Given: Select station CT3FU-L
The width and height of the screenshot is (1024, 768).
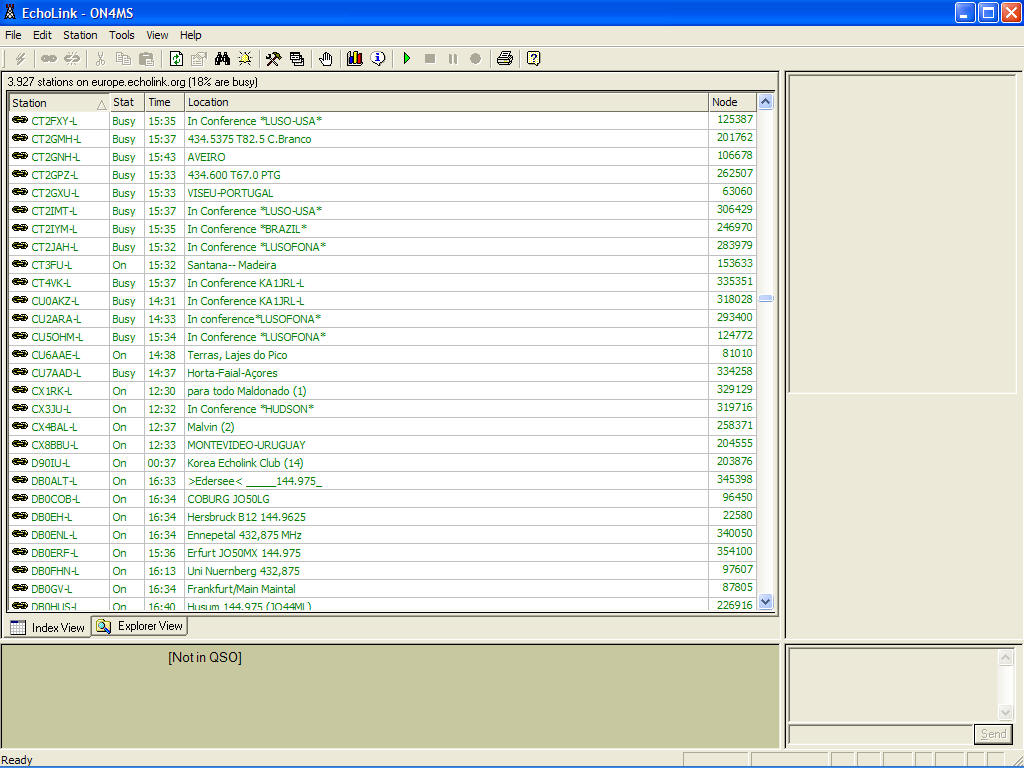Looking at the screenshot, I should pos(52,265).
